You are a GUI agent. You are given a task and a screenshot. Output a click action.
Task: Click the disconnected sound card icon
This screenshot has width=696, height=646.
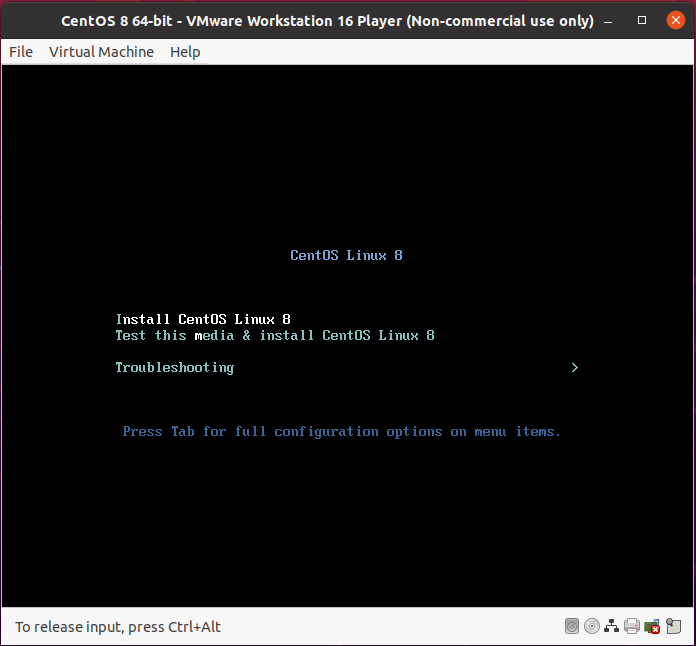pyautogui.click(x=652, y=627)
